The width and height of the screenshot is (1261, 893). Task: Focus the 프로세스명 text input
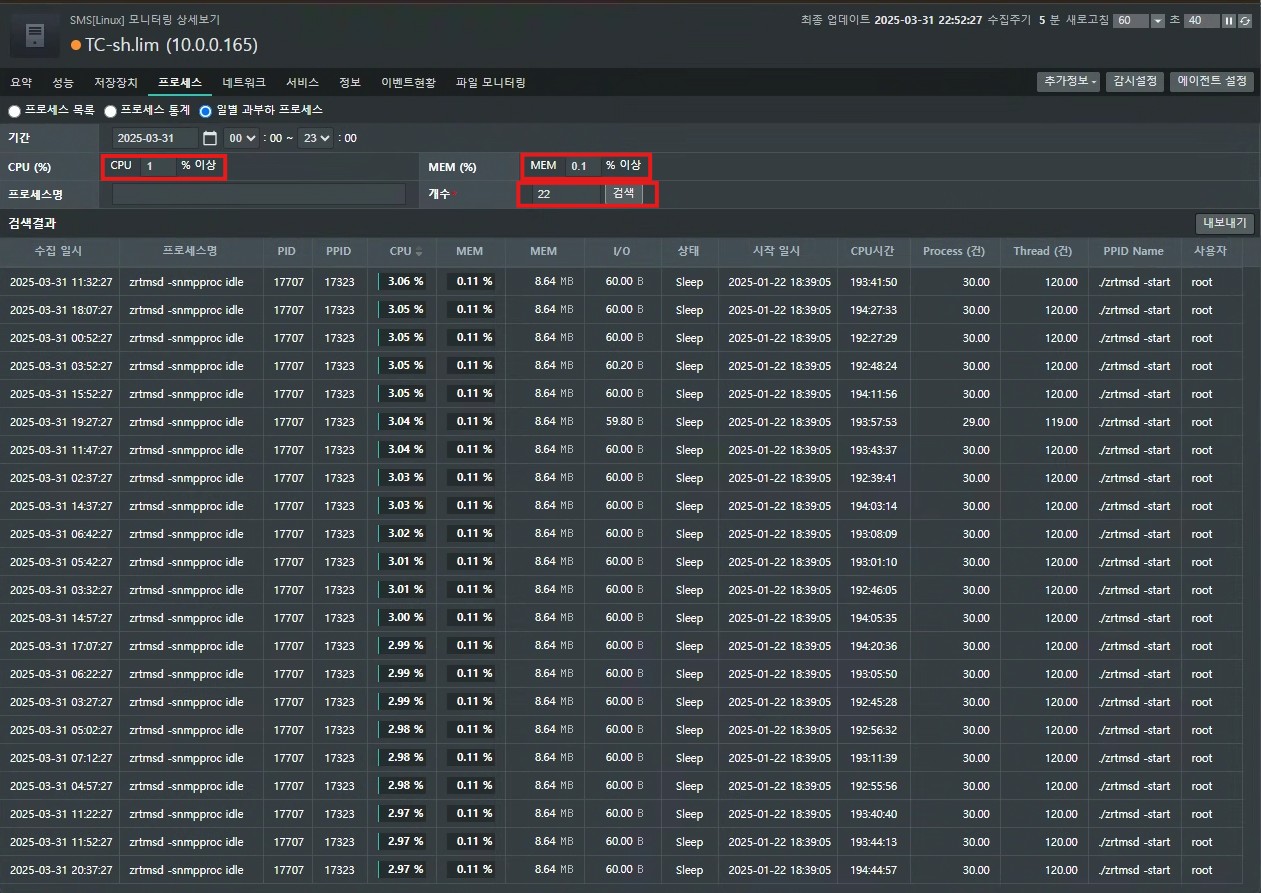pyautogui.click(x=259, y=194)
